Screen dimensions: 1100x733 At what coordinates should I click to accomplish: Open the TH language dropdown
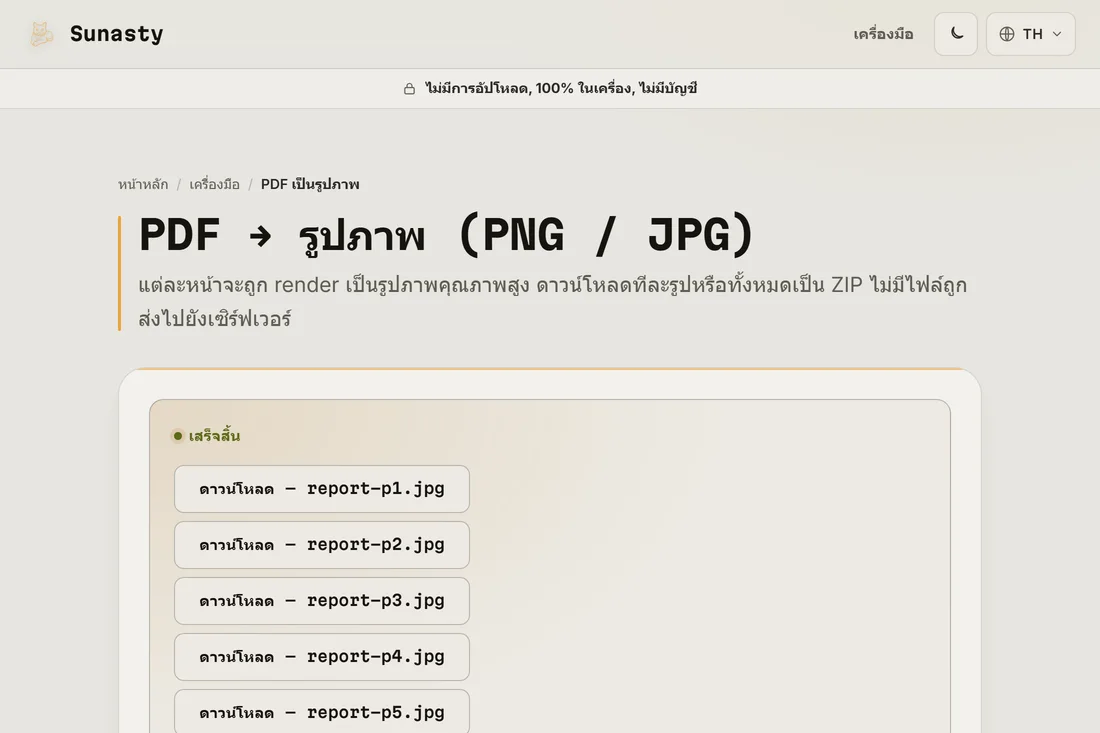coord(1031,34)
